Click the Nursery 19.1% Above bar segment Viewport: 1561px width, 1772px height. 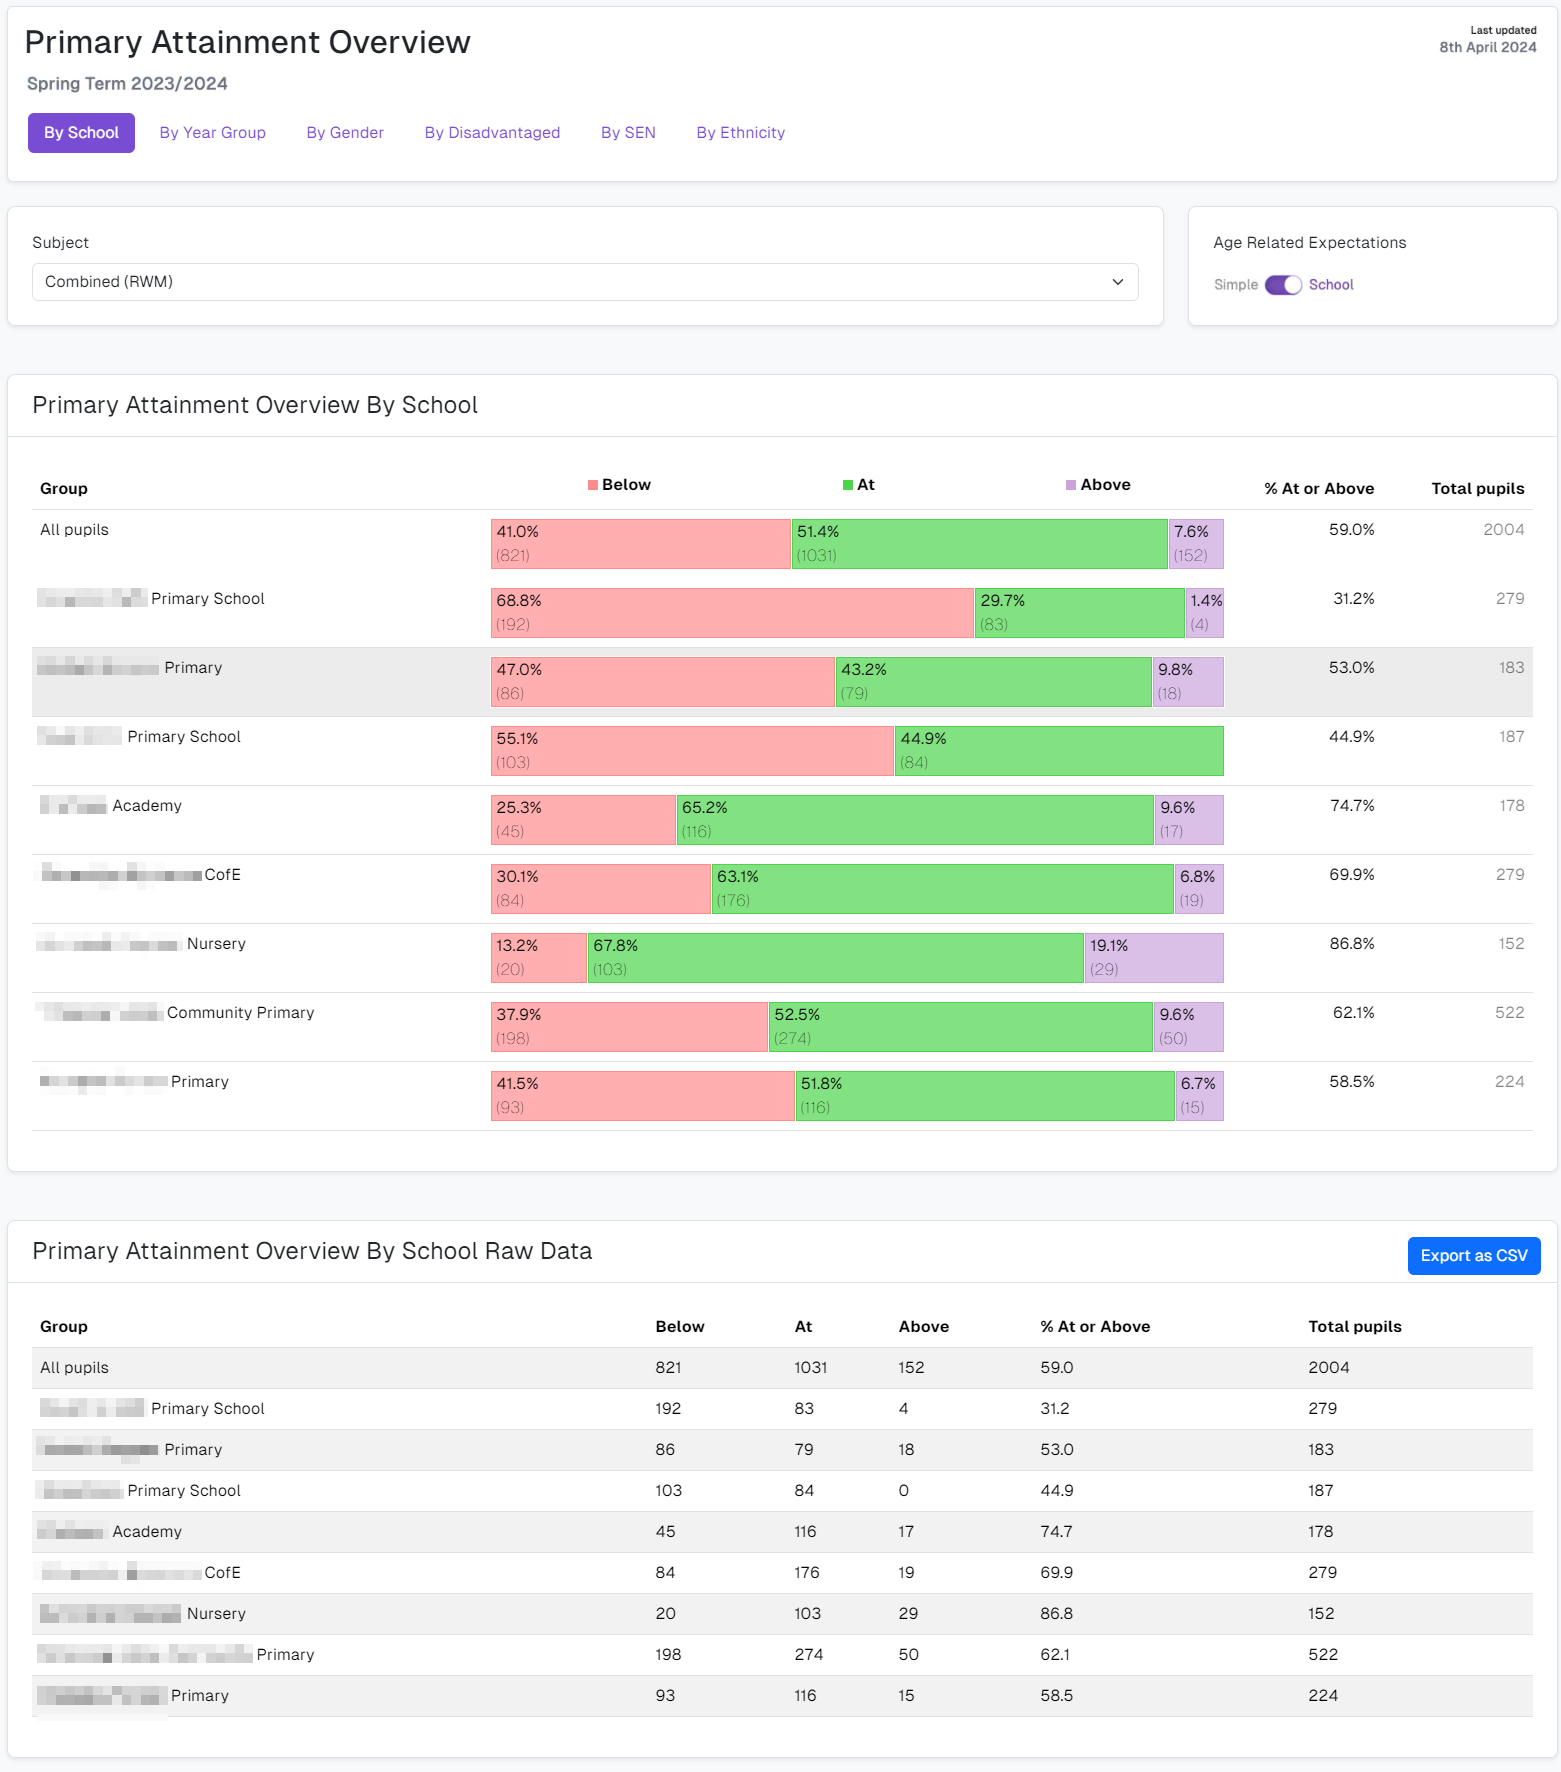[x=1154, y=958]
